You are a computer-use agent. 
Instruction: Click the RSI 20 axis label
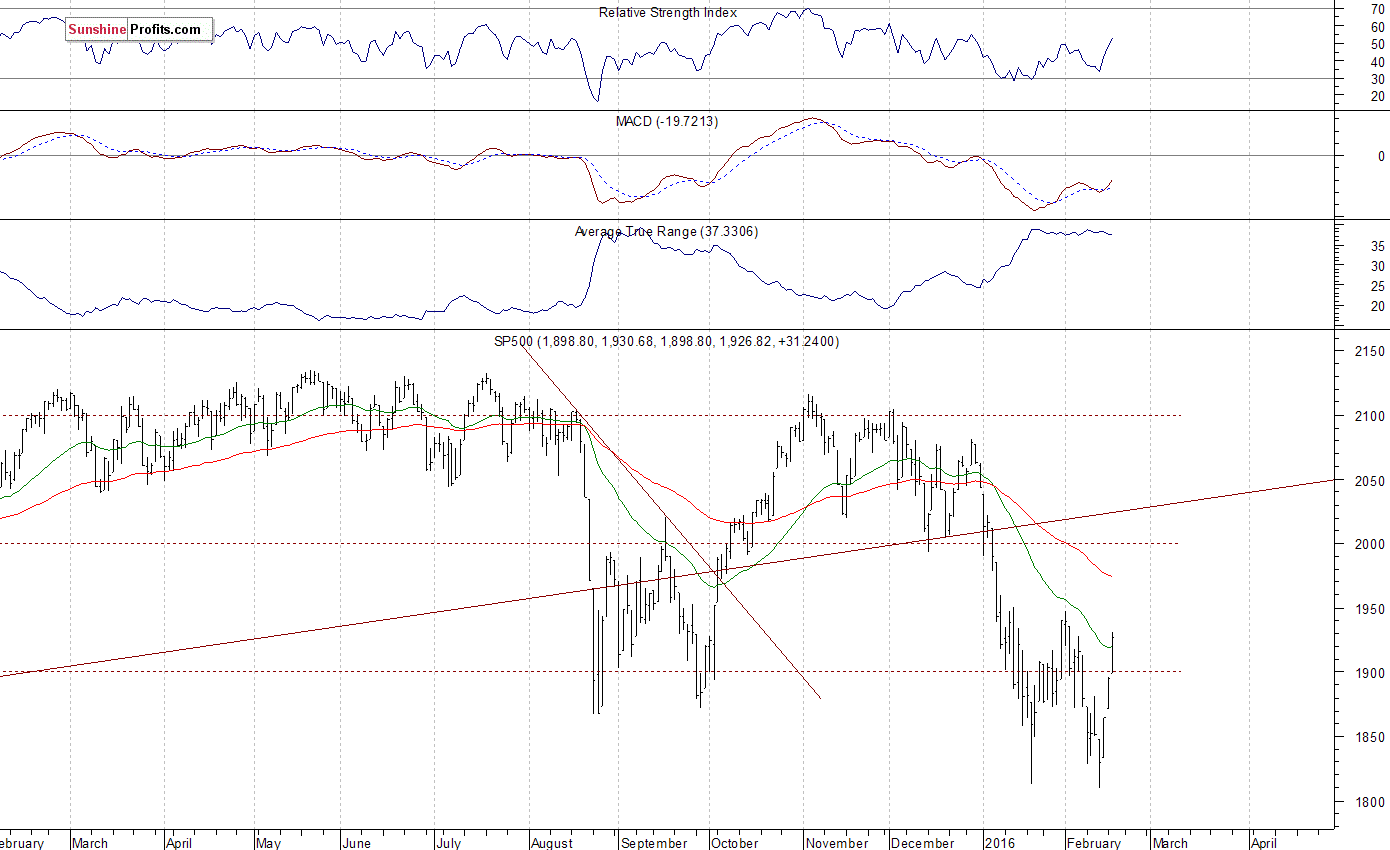click(x=1378, y=96)
